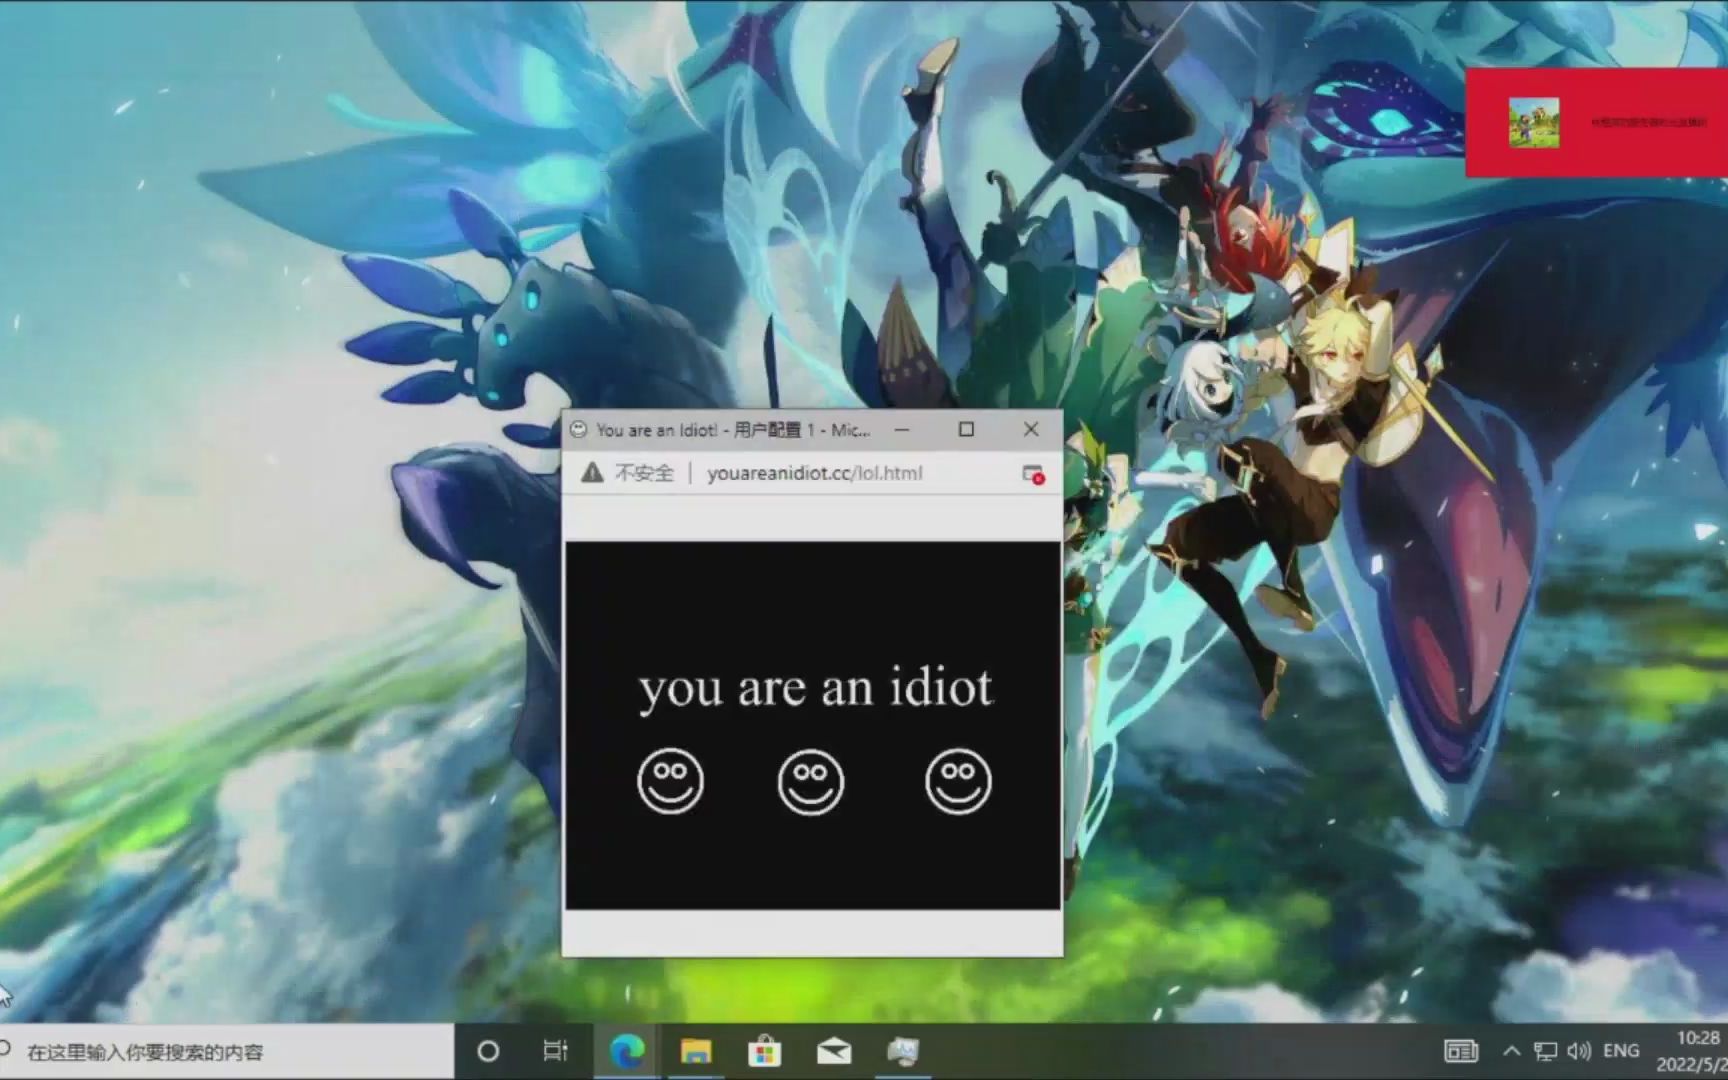Click the not secure warning icon
The width and height of the screenshot is (1728, 1080).
tap(592, 473)
